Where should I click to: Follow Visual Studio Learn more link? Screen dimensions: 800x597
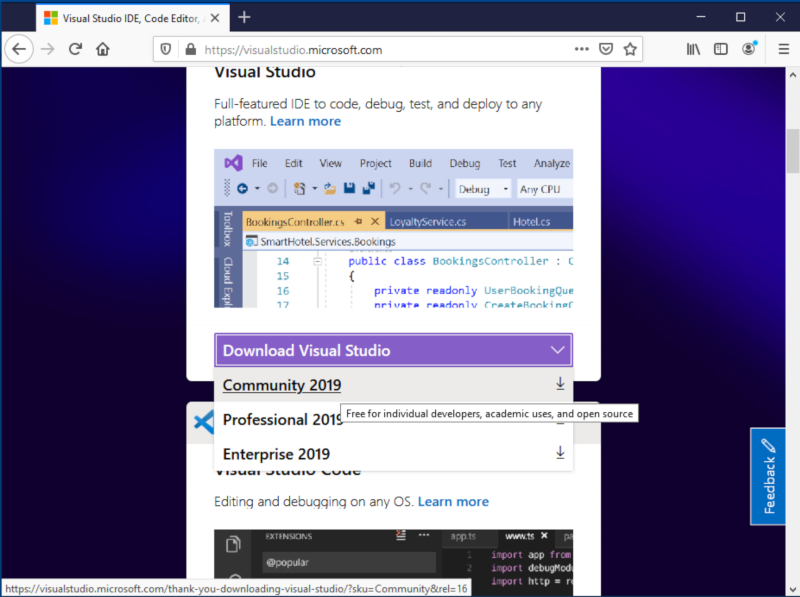305,121
